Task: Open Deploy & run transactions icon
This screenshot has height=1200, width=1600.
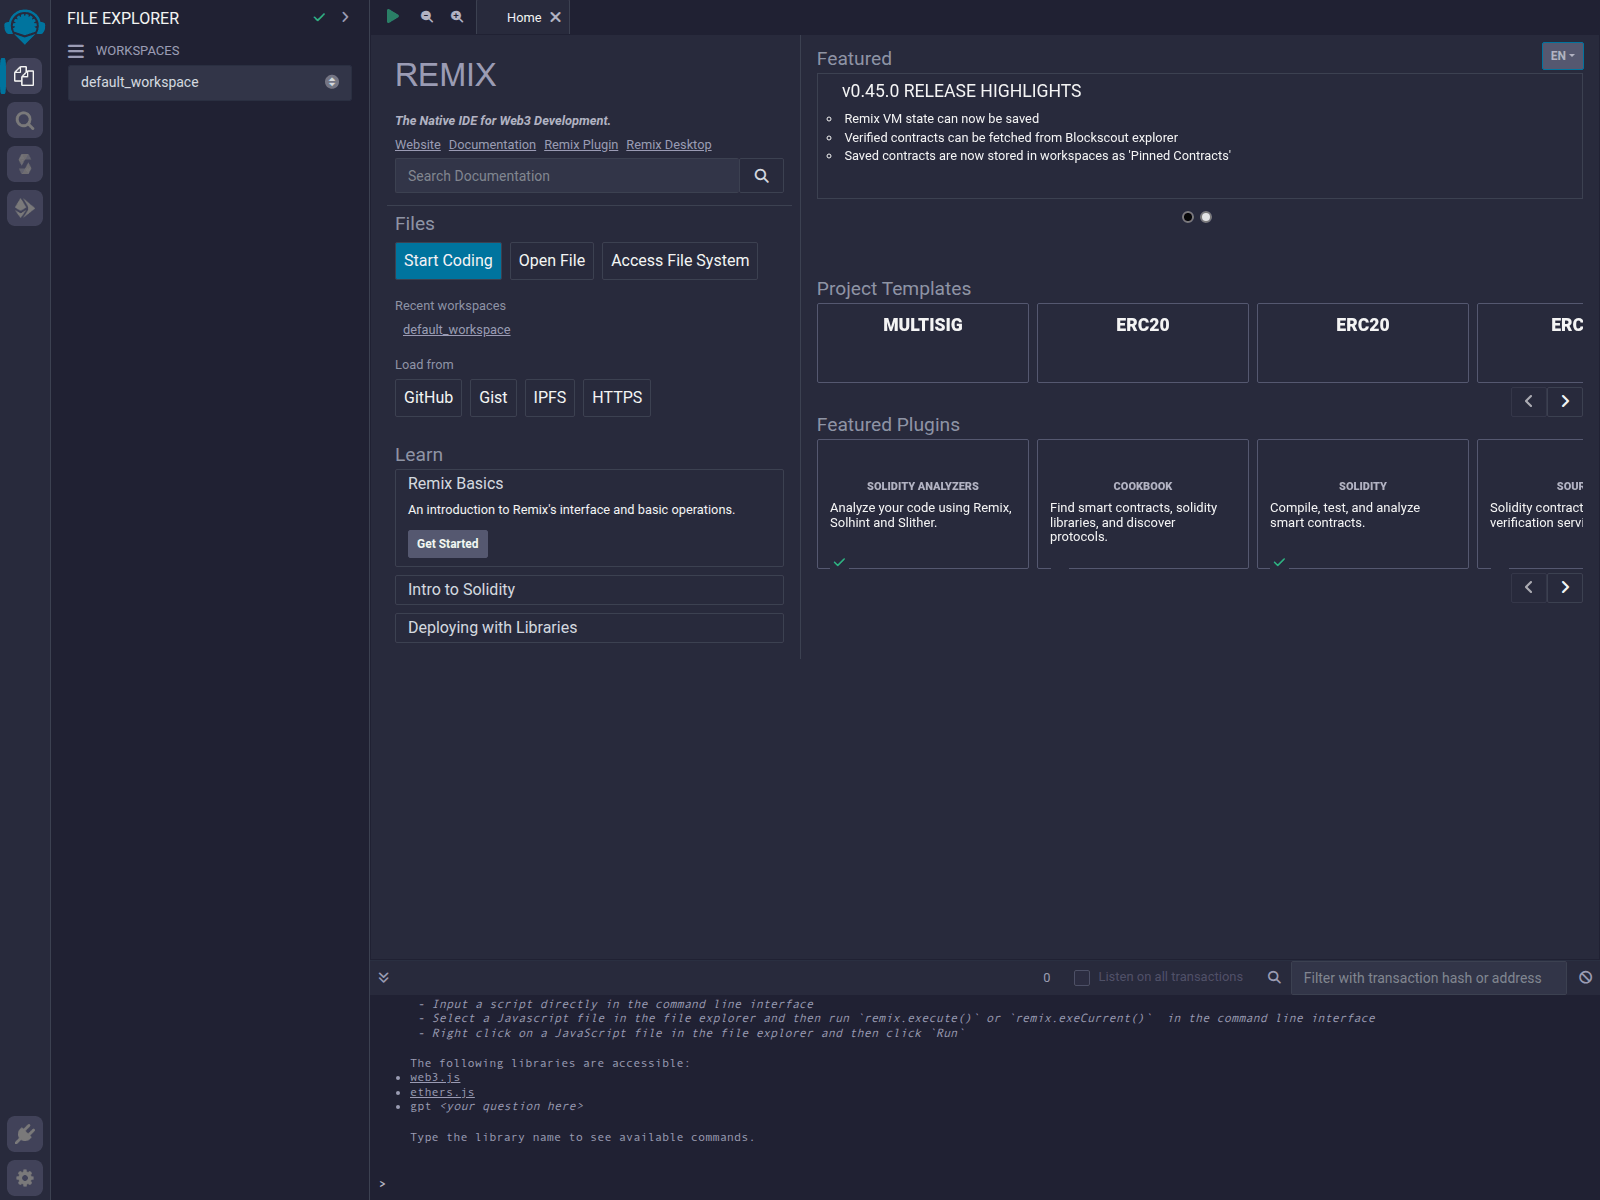Action: pyautogui.click(x=24, y=208)
